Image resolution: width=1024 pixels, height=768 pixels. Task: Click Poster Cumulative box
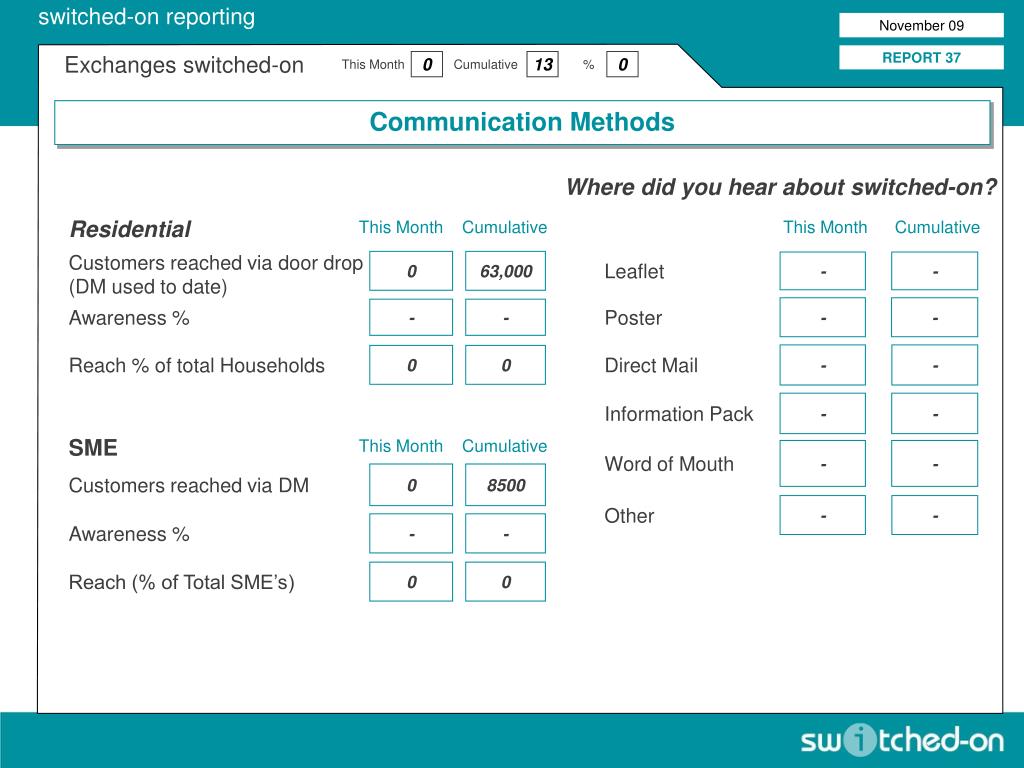pyautogui.click(x=935, y=318)
